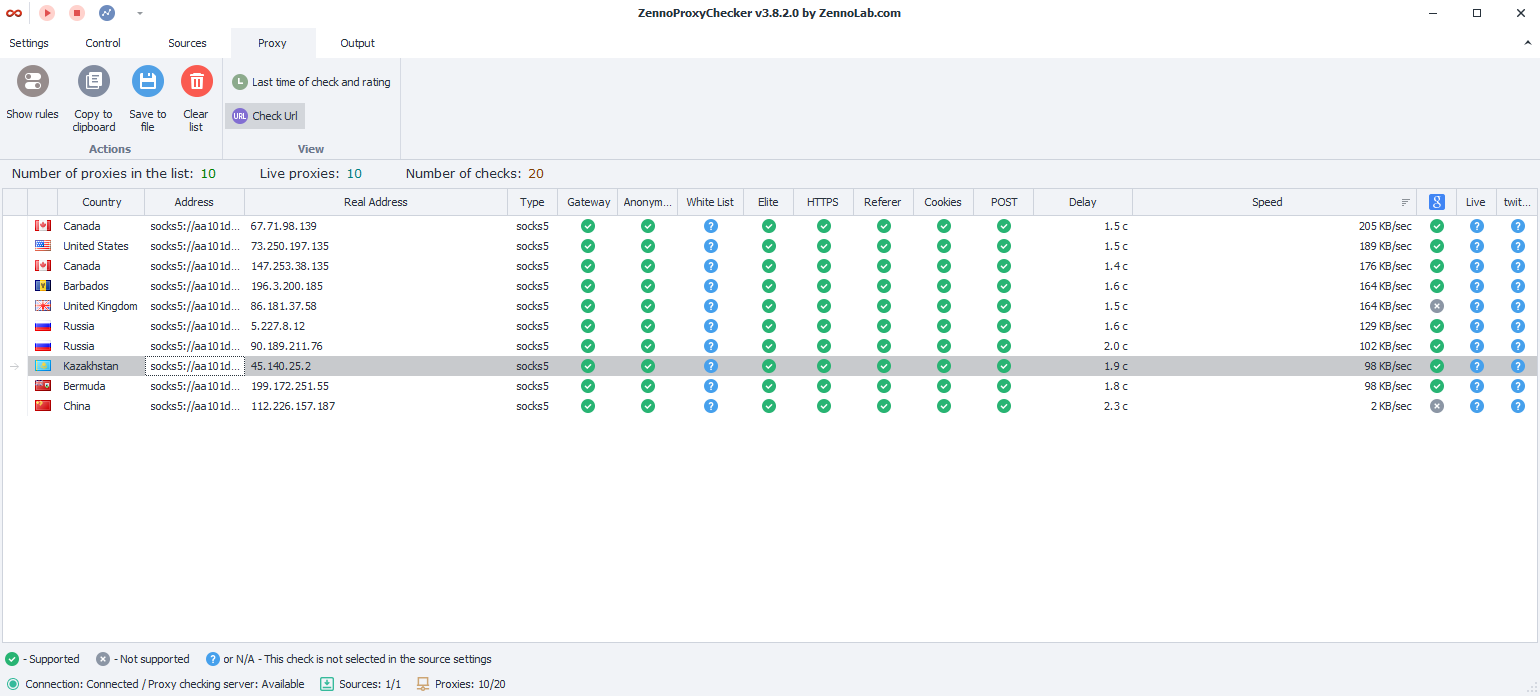Click the connection status indicator icon
The image size is (1540, 696).
(x=13, y=684)
